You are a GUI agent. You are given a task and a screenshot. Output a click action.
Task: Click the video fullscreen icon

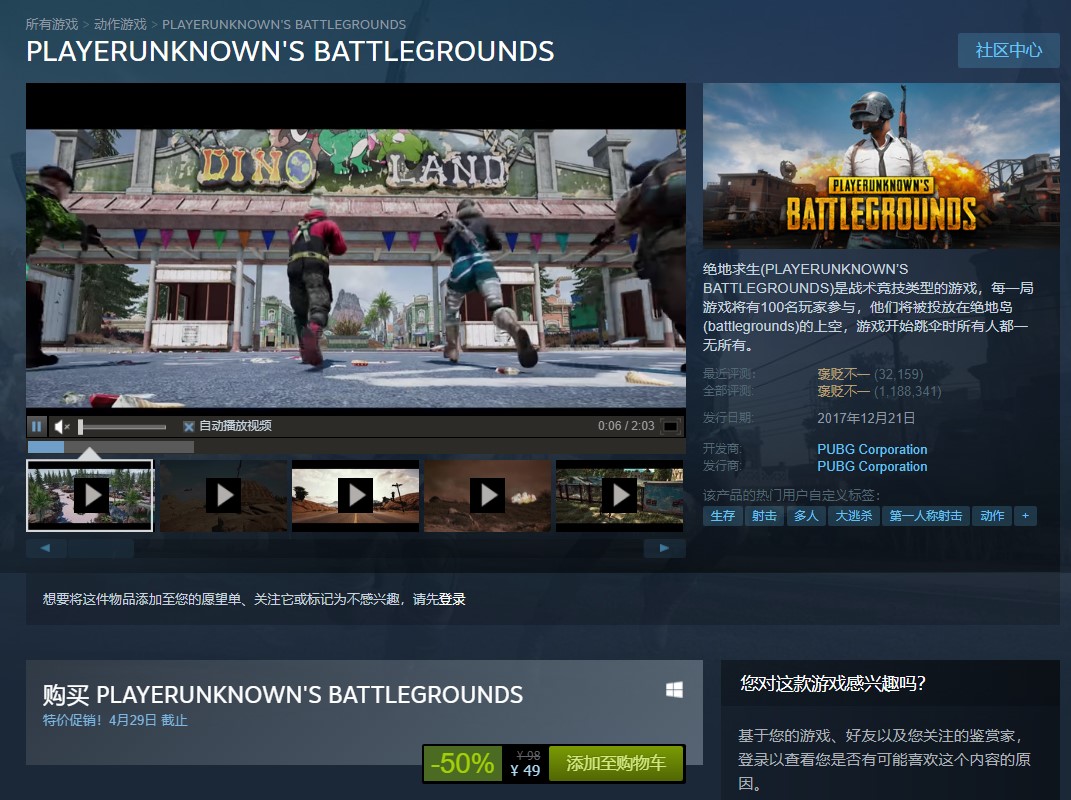[670, 426]
